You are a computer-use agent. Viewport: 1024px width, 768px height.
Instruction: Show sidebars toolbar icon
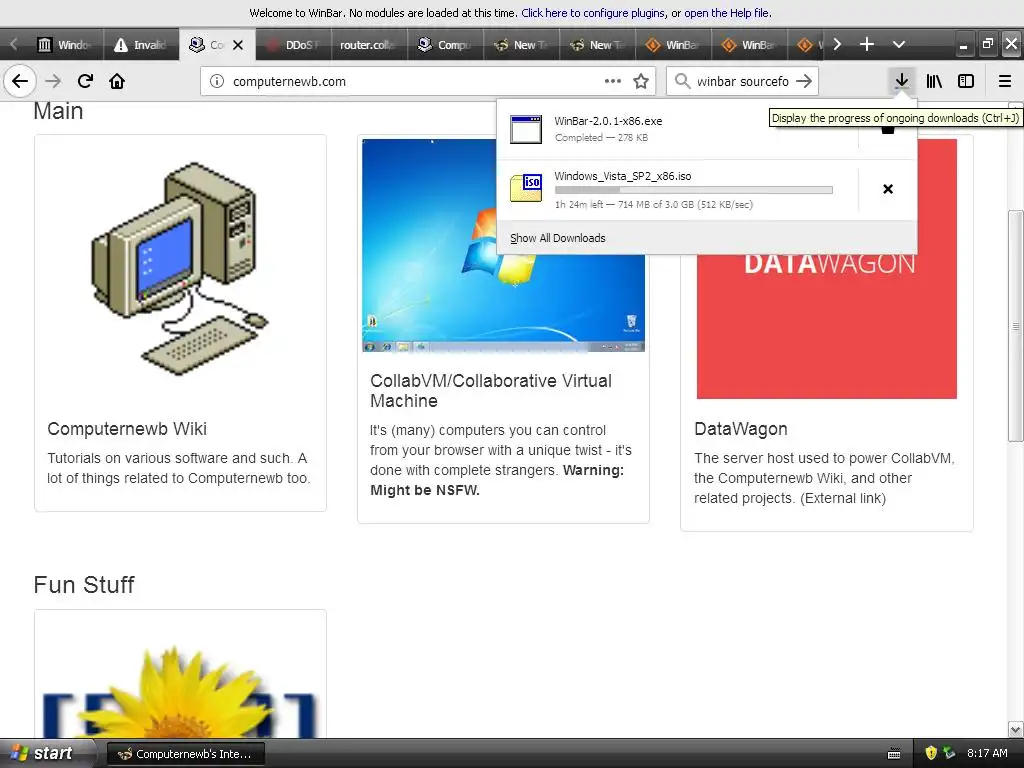(x=966, y=81)
